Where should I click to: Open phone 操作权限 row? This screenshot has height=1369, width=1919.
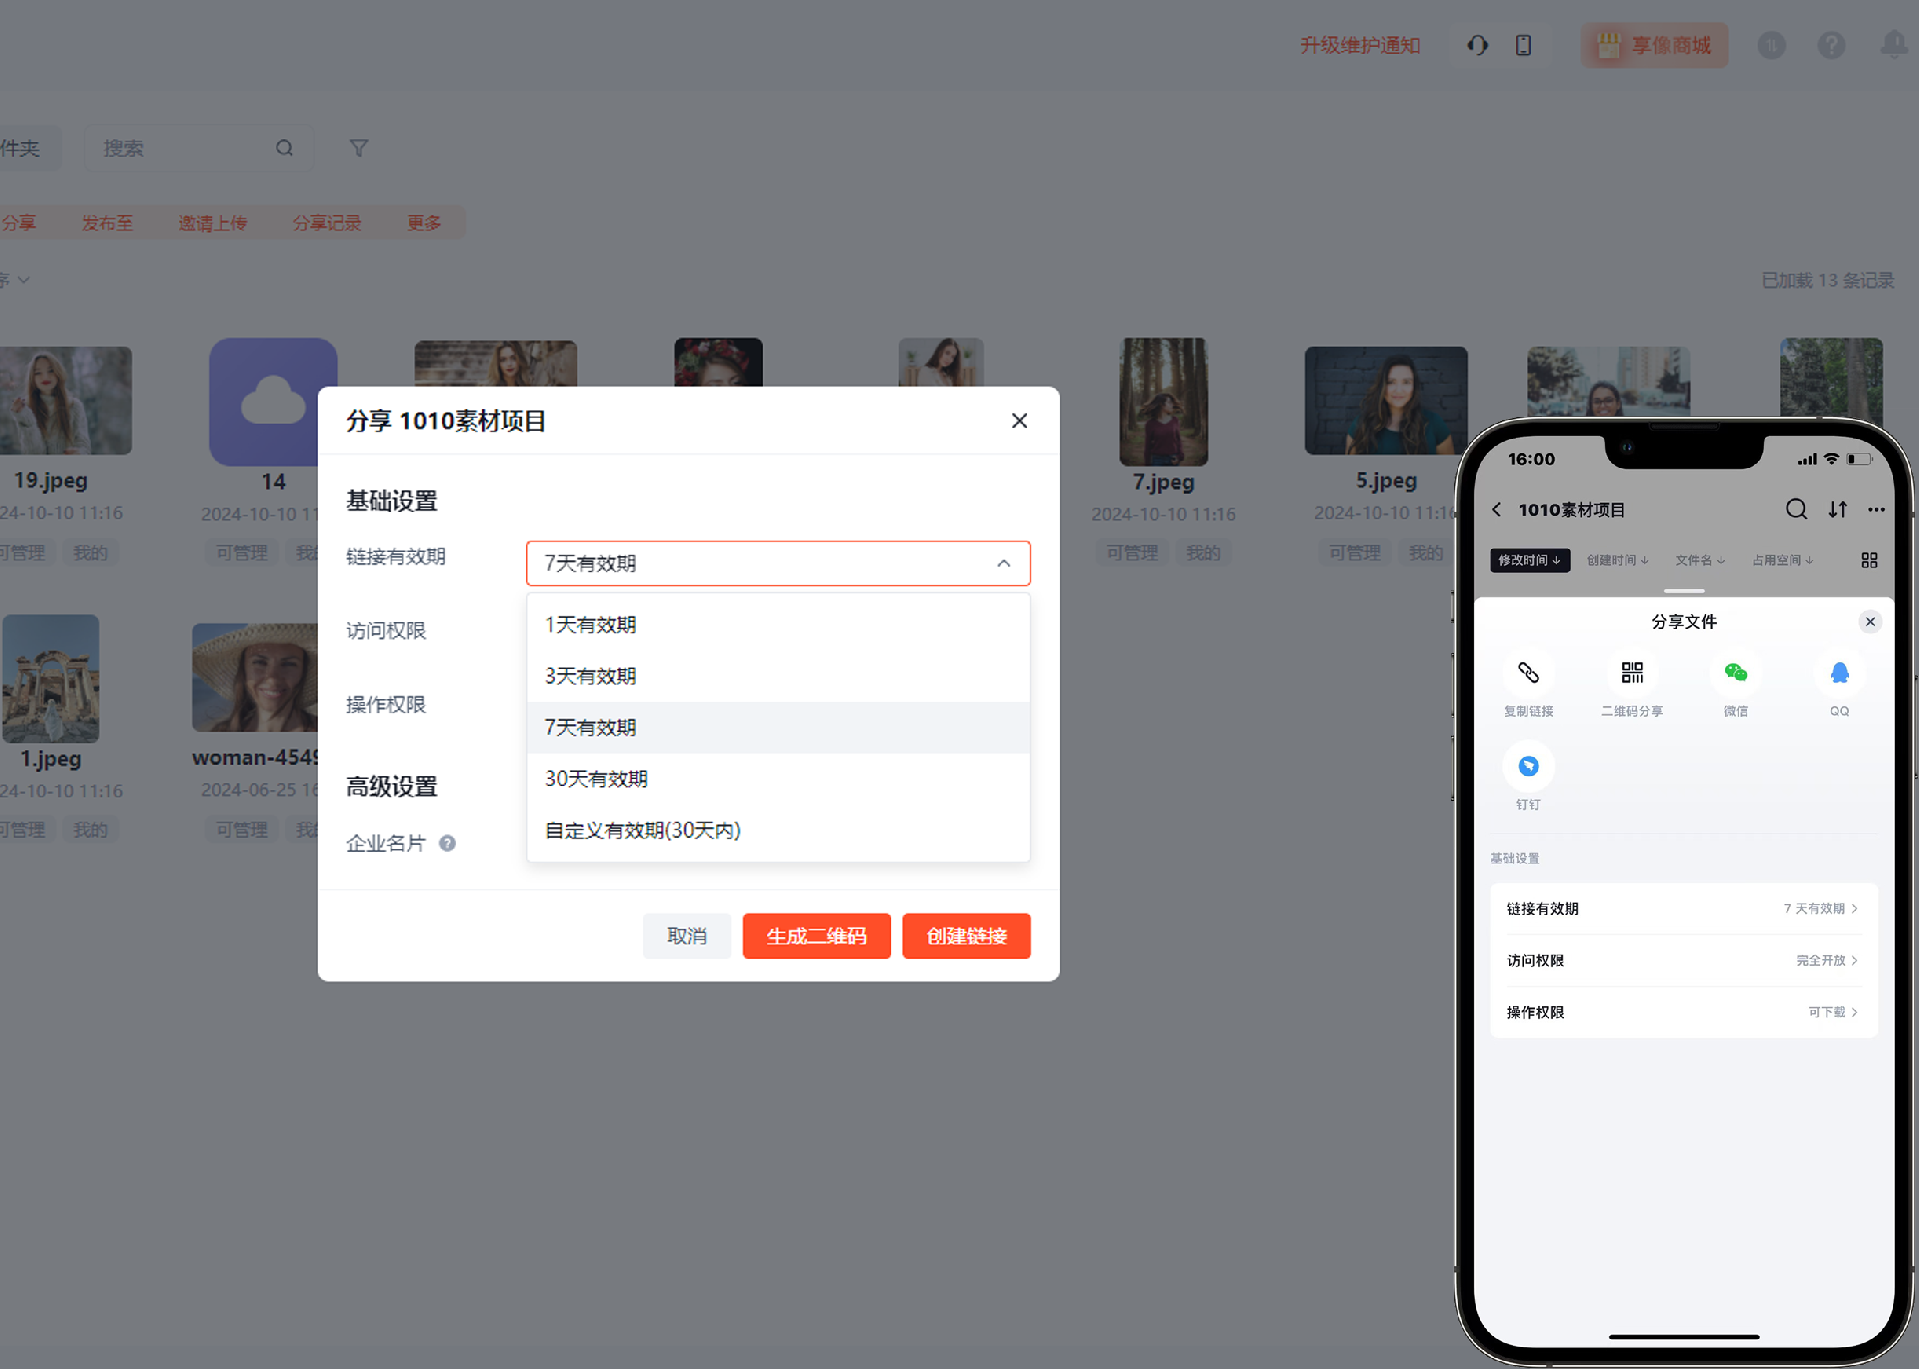pos(1683,1012)
